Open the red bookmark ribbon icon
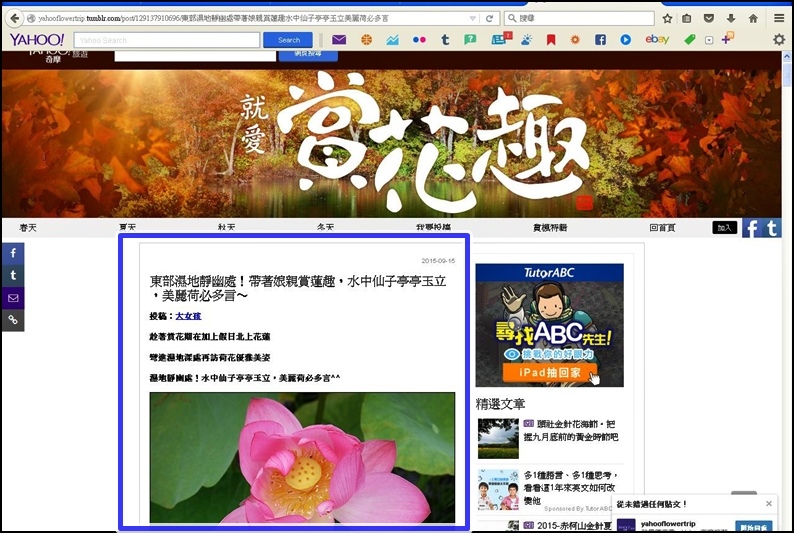The image size is (794, 534). click(551, 39)
